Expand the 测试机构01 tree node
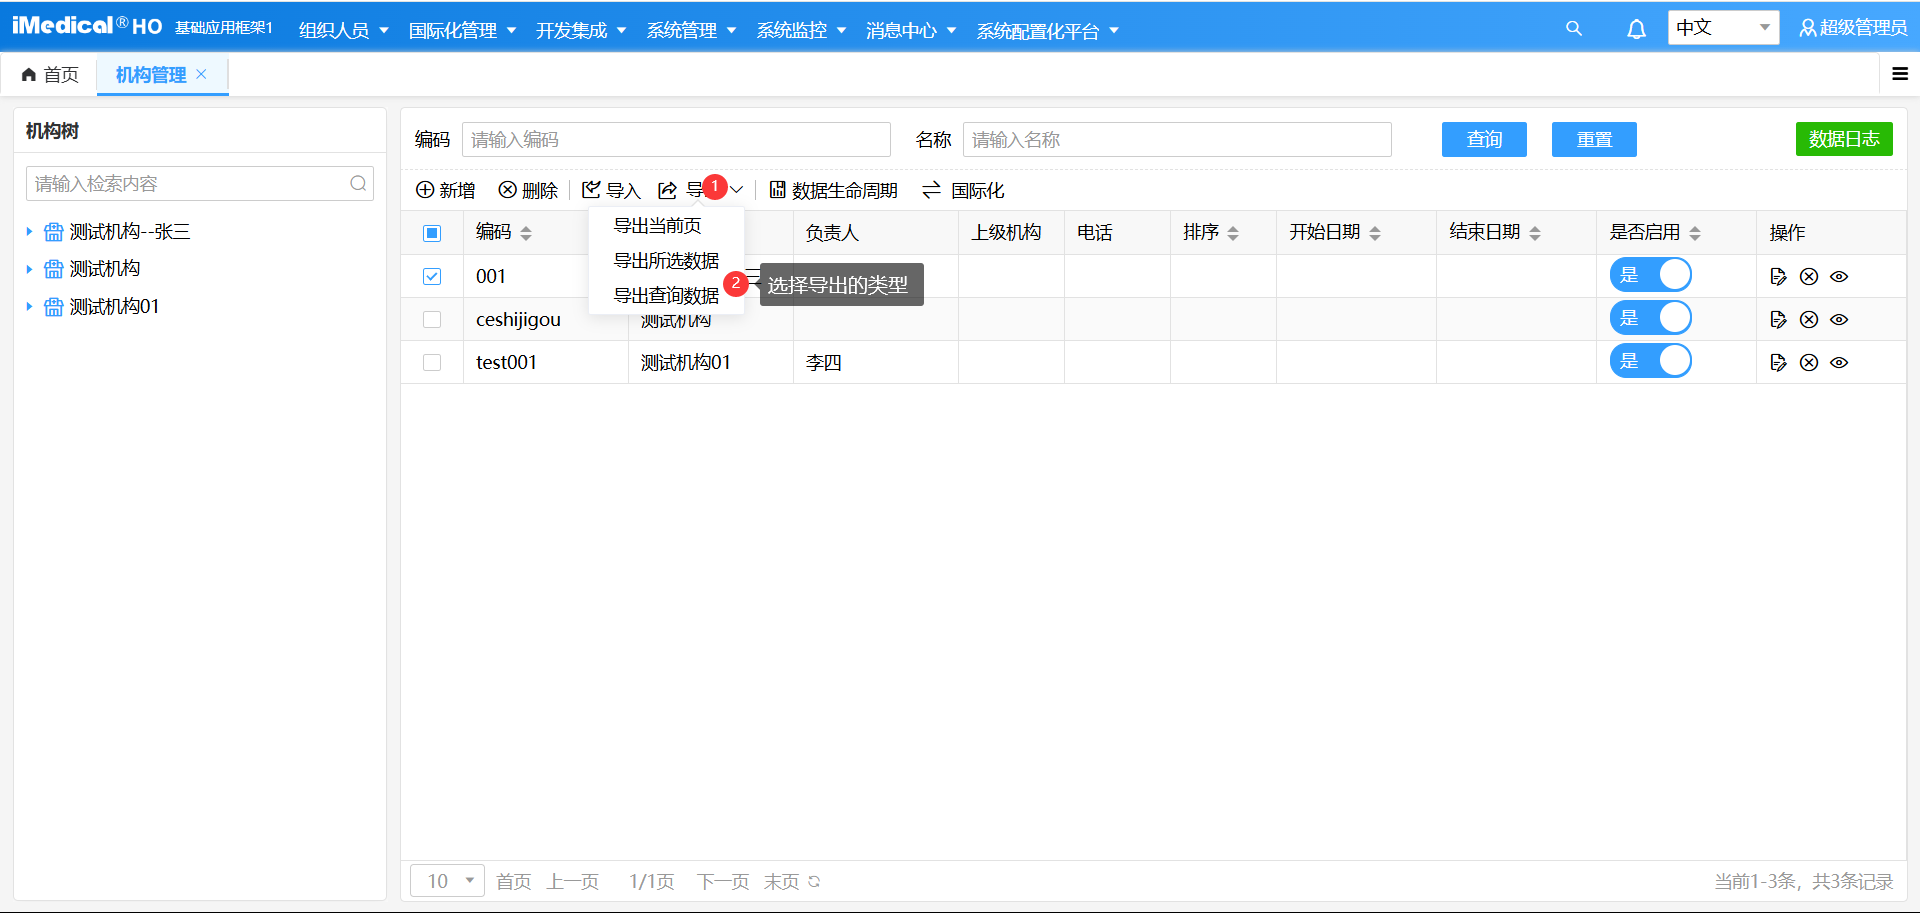This screenshot has width=1920, height=913. point(29,307)
